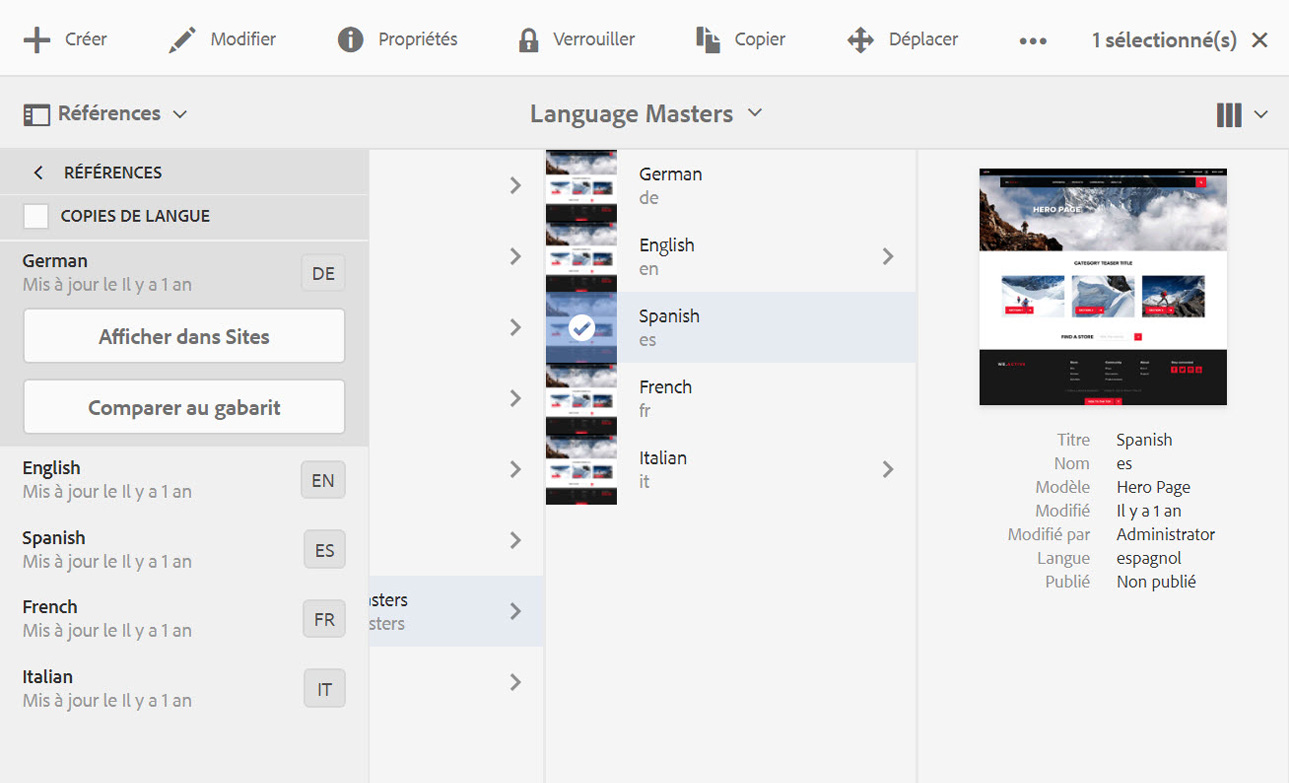The width and height of the screenshot is (1289, 783).
Task: Expand the highlighted Masters row chevron
Action: (x=515, y=611)
